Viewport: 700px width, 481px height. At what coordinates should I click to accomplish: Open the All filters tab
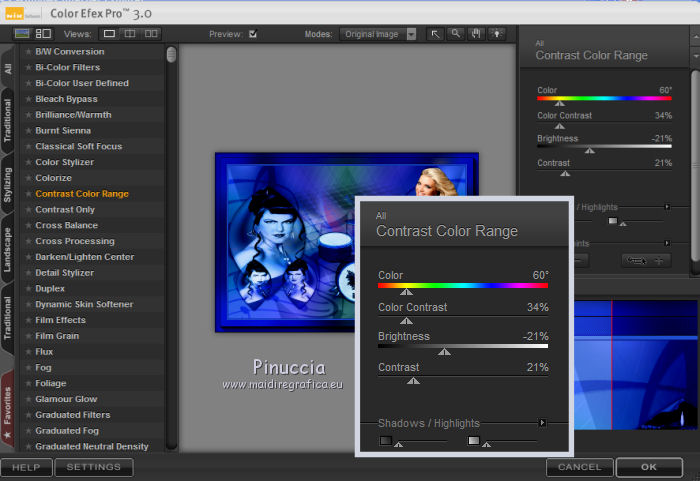pos(8,68)
